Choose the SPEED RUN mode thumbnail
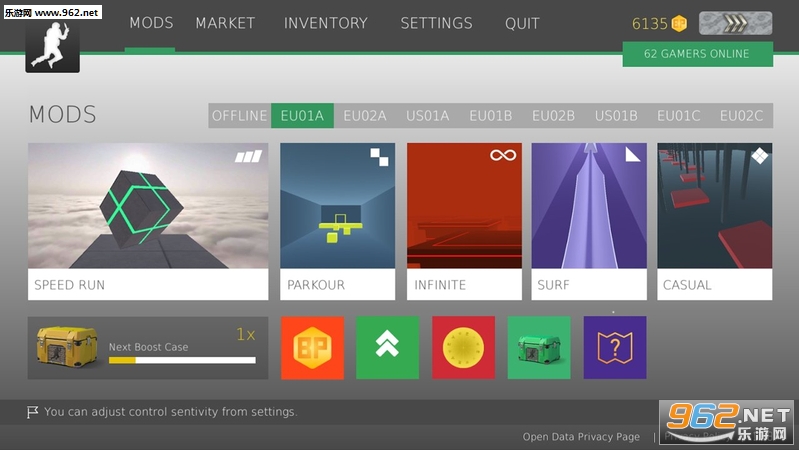799x450 pixels. coord(148,205)
